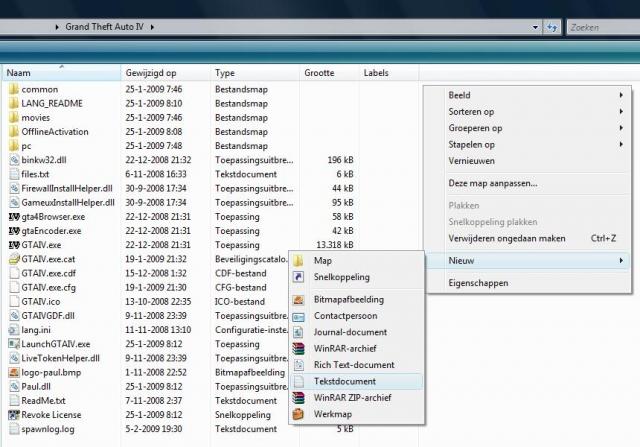Sort by Gewijzigd op column header
640x447 pixels.
click(x=165, y=73)
